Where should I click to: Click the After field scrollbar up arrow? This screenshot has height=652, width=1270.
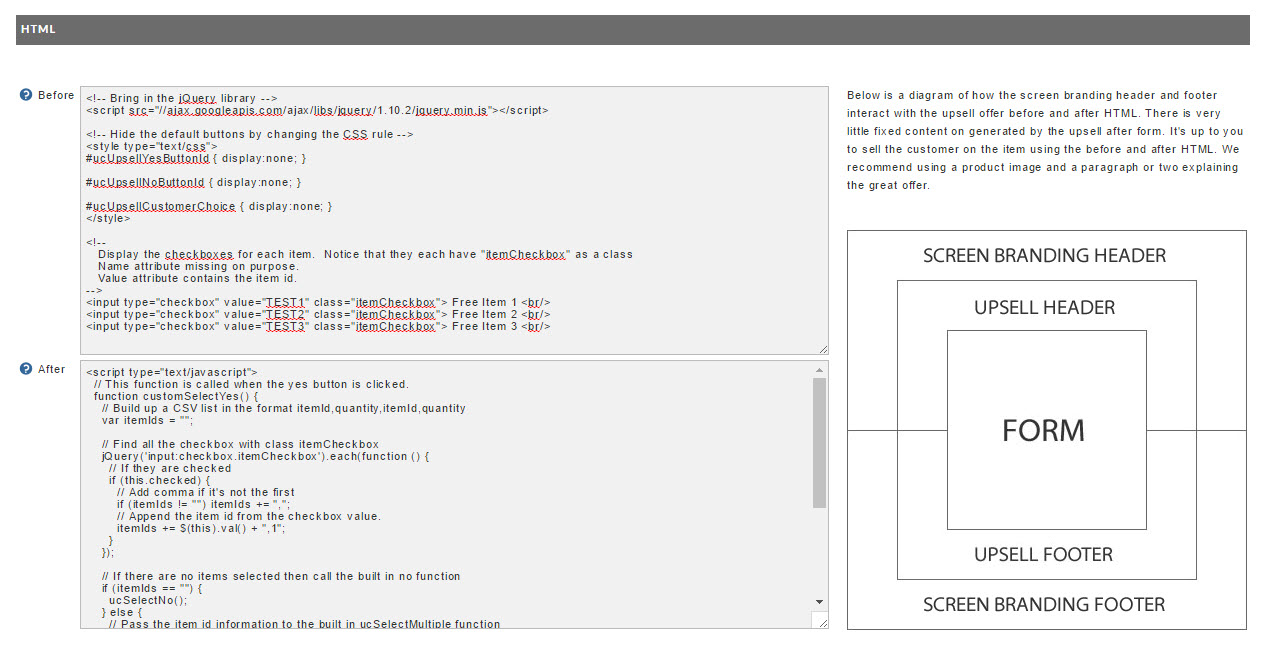(x=820, y=369)
